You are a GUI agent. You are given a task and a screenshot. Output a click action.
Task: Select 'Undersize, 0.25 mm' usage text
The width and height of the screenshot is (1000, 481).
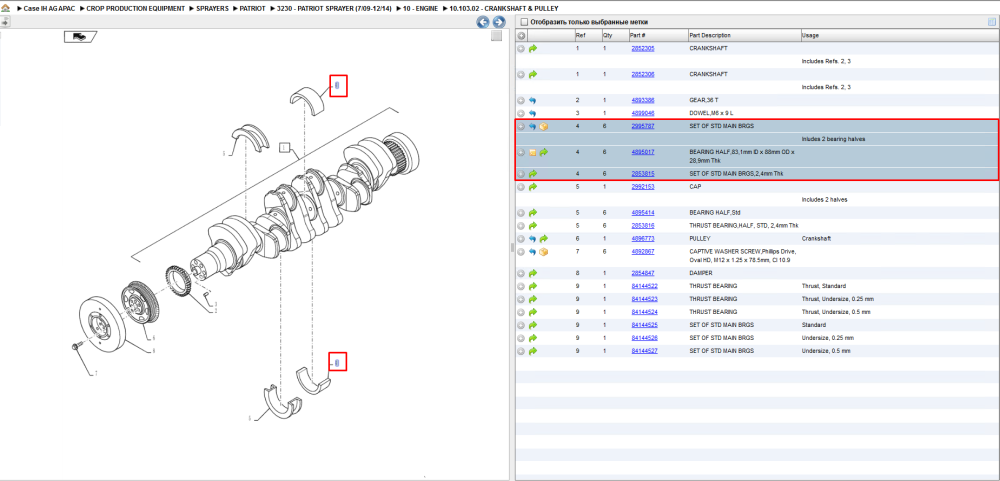(828, 338)
